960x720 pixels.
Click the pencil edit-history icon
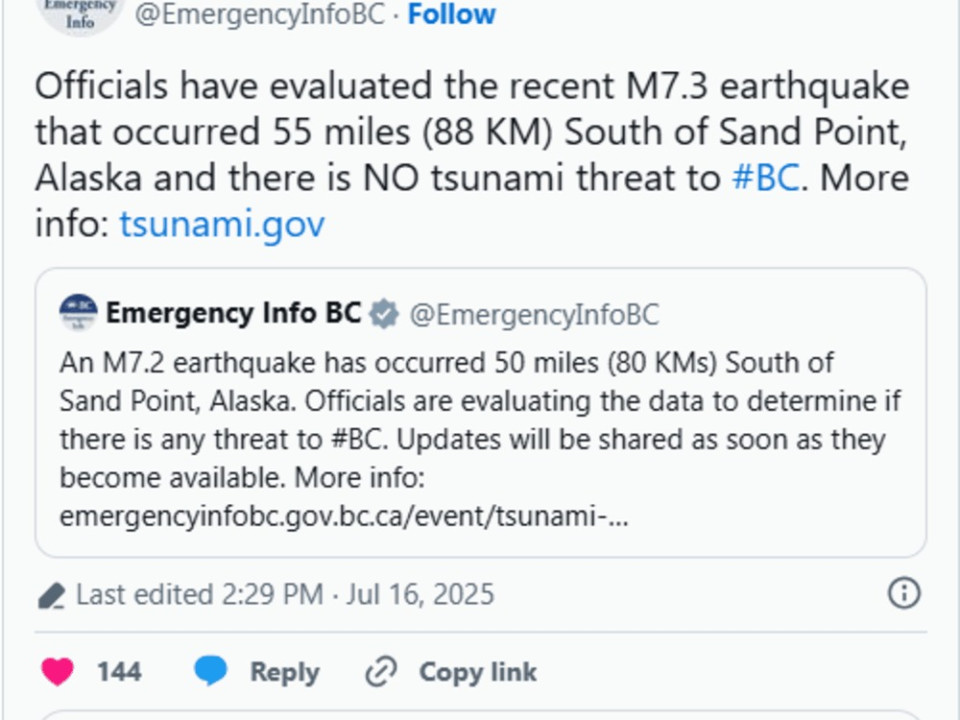[x=51, y=596]
